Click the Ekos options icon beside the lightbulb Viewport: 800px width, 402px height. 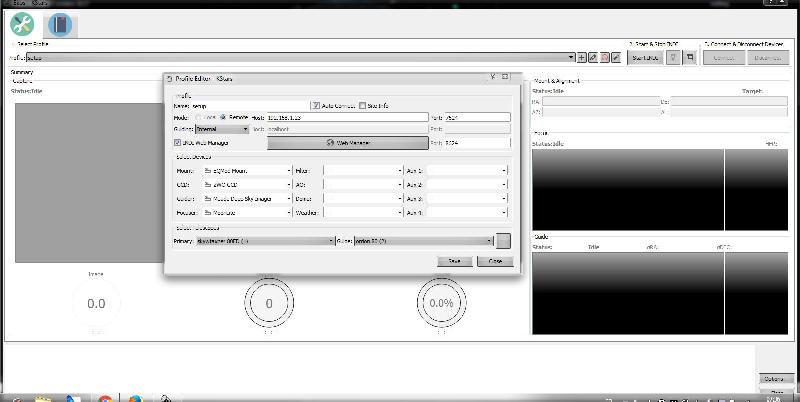690,58
